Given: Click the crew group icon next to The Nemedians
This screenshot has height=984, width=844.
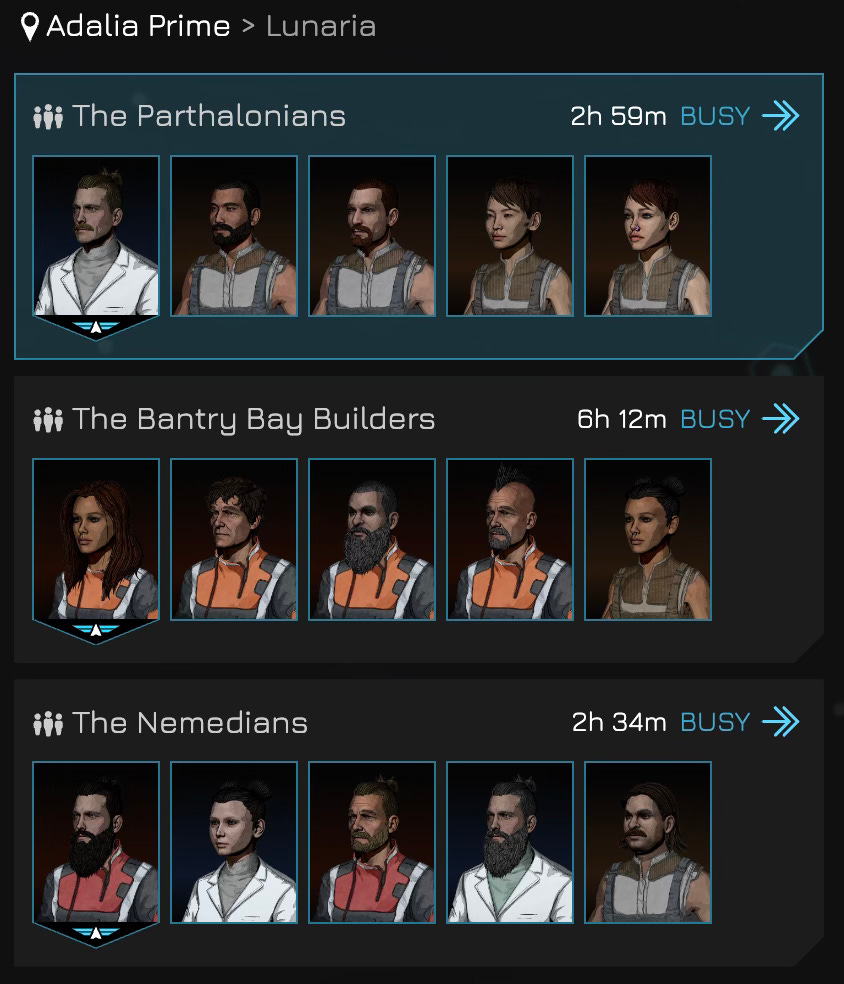Looking at the screenshot, I should (x=48, y=724).
